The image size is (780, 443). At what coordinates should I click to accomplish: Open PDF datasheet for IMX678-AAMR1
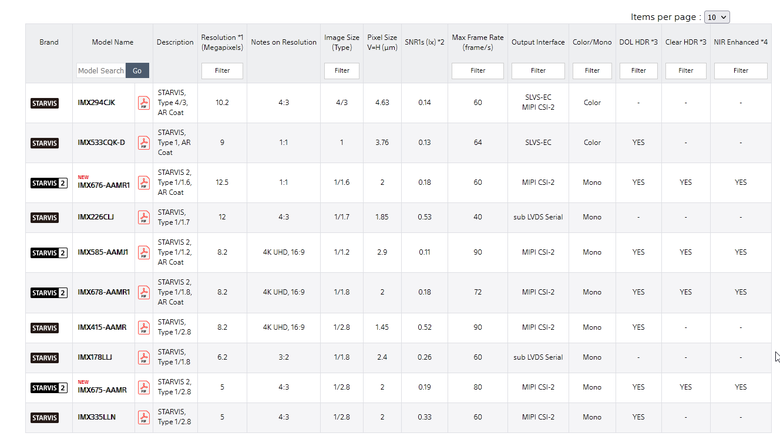click(144, 292)
